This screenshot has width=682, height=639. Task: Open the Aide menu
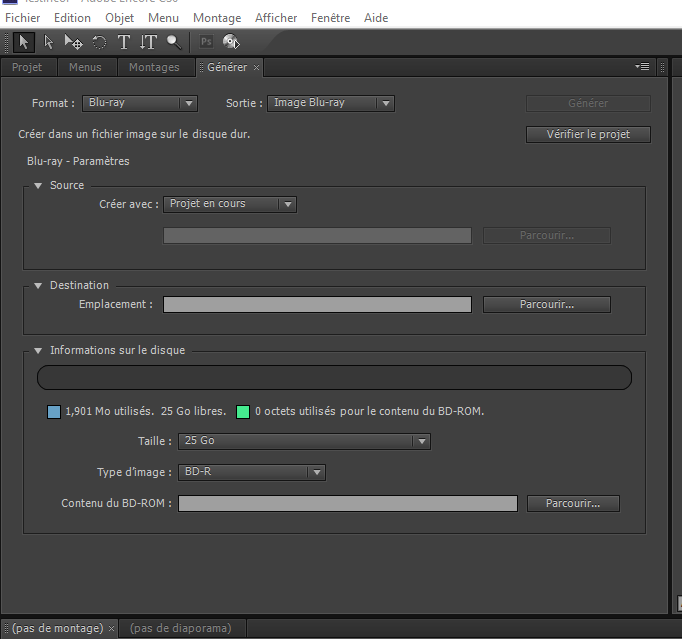376,18
